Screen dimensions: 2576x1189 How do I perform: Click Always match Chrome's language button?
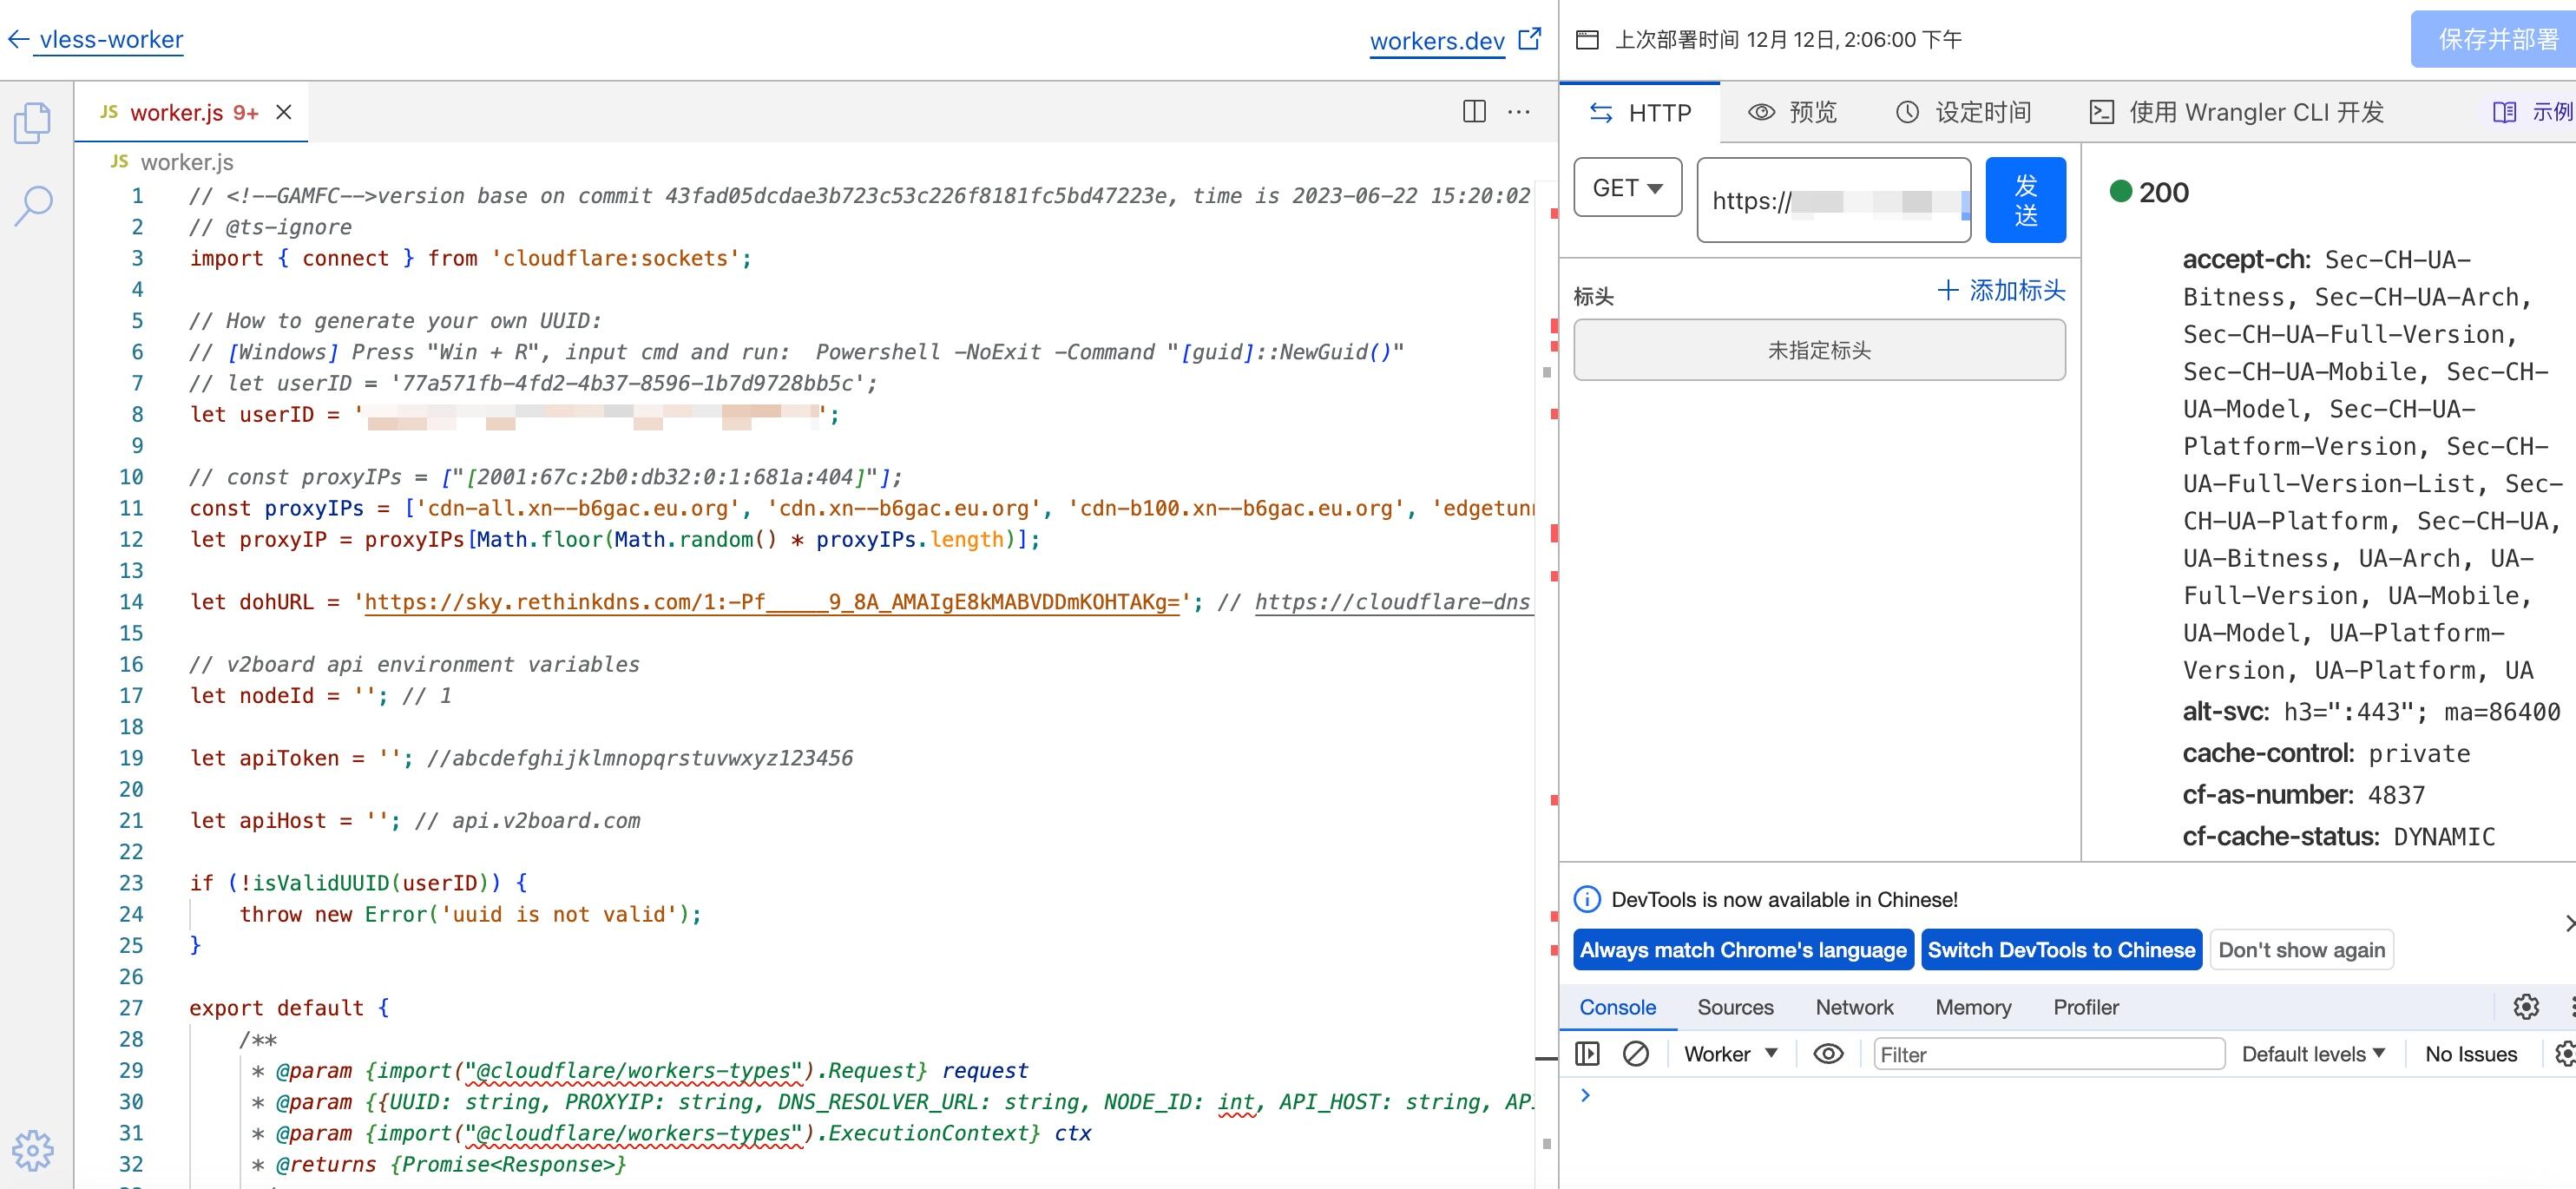[1743, 950]
